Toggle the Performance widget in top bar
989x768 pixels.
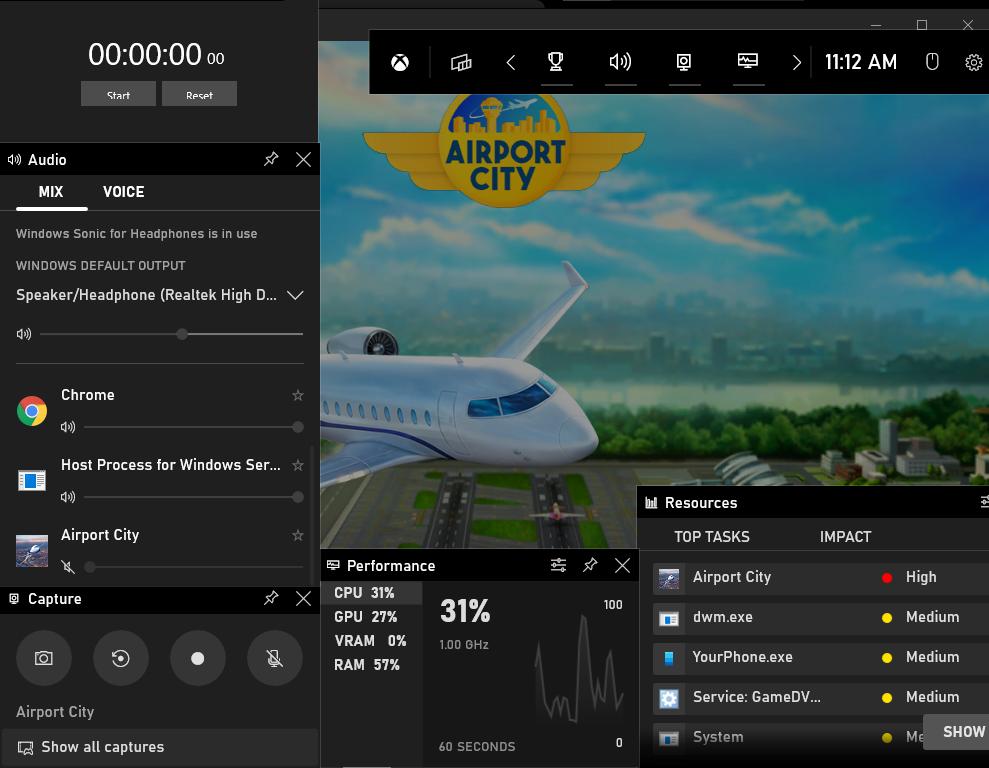(x=748, y=61)
